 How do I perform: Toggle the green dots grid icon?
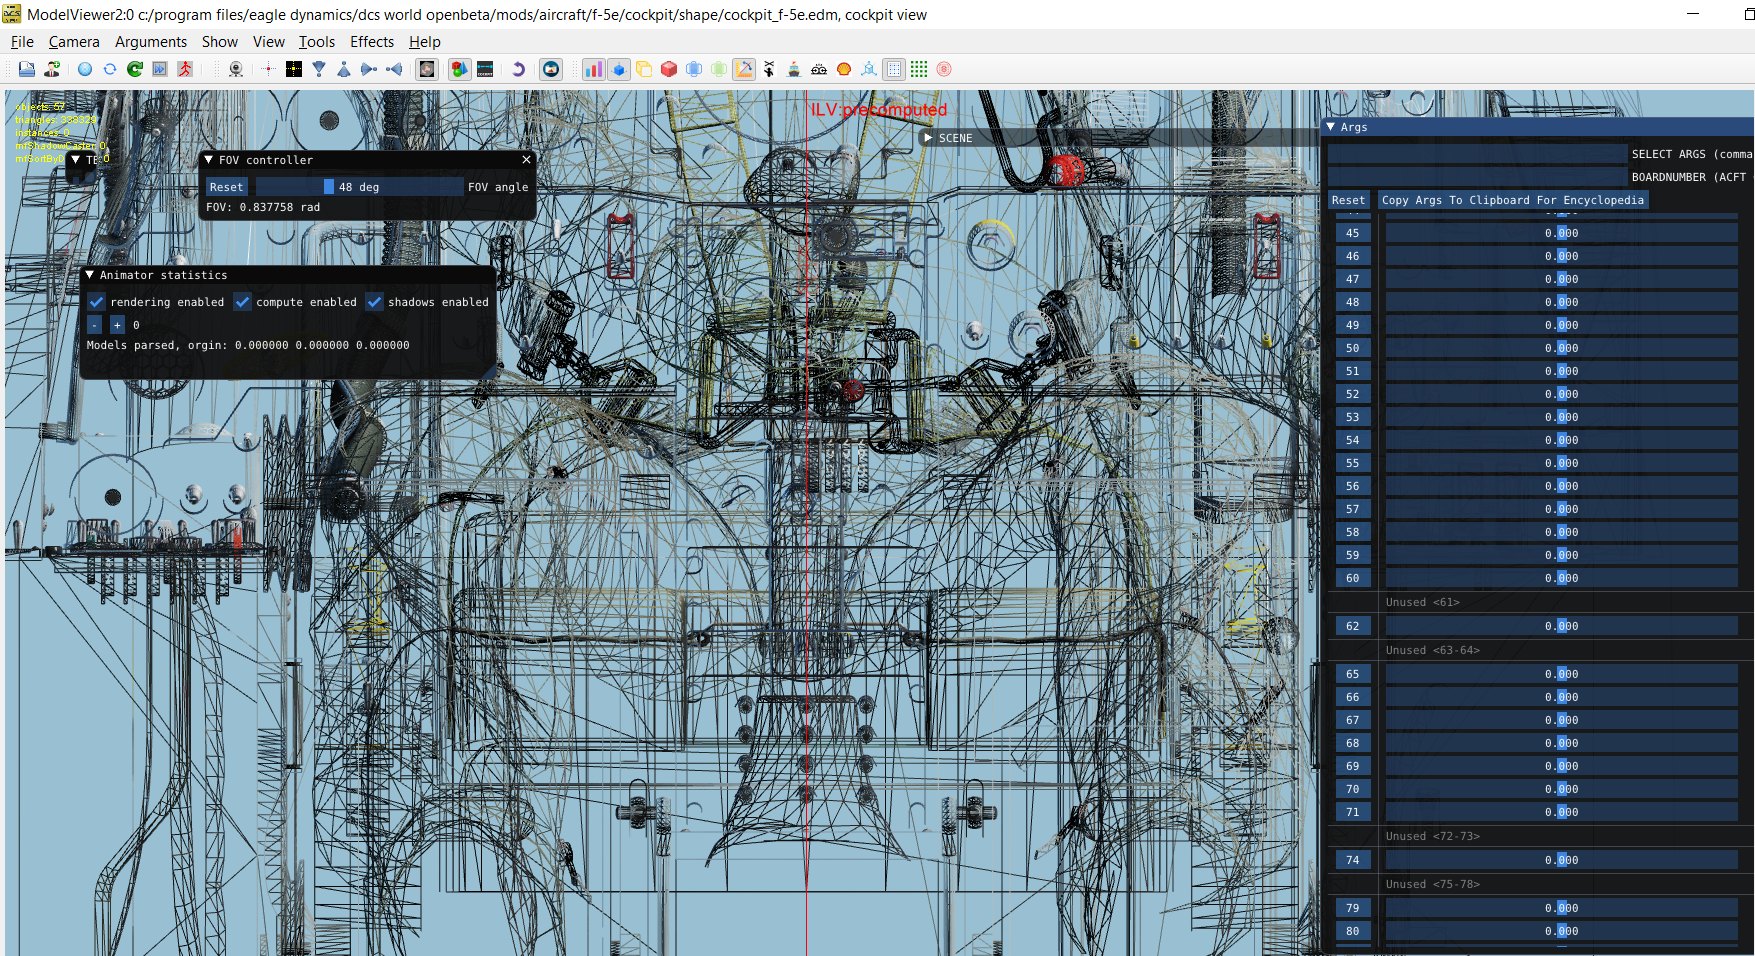pyautogui.click(x=919, y=69)
